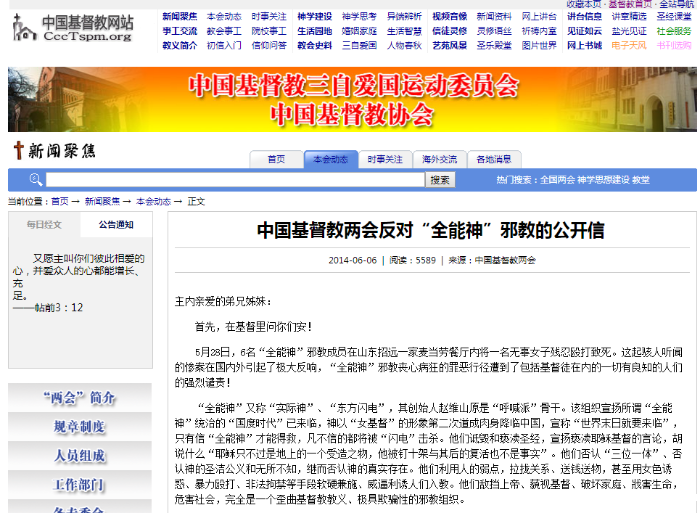Switch to 每日经文 sidebar tab
The width and height of the screenshot is (700, 513).
[44, 225]
